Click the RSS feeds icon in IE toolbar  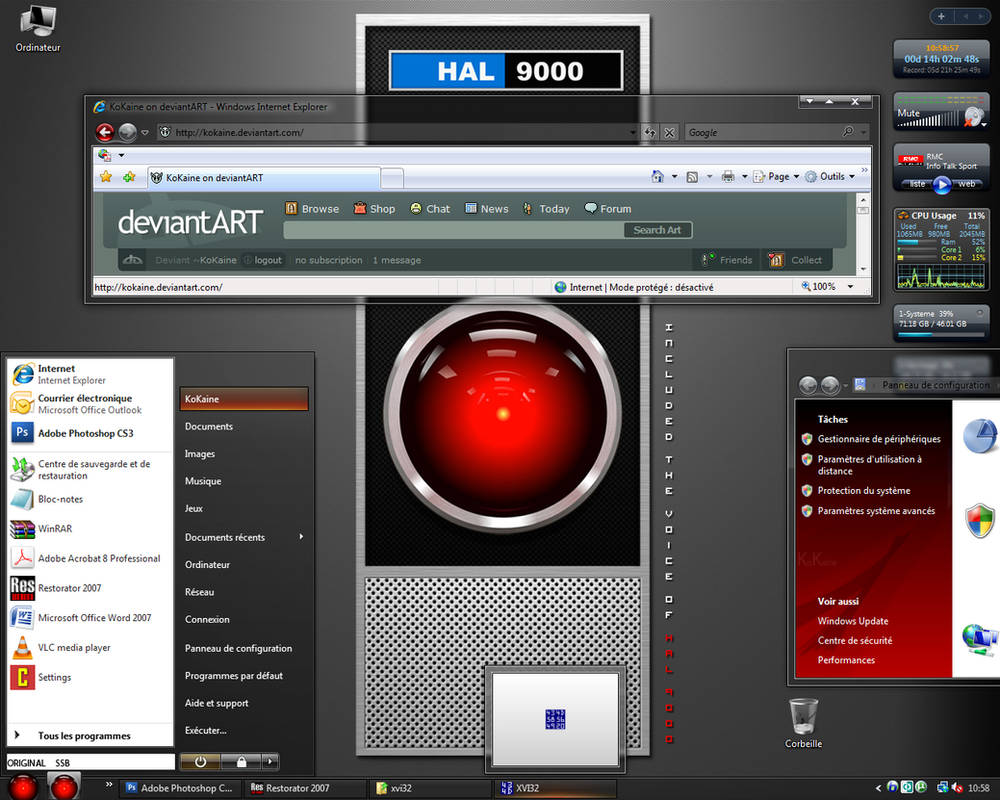(692, 177)
